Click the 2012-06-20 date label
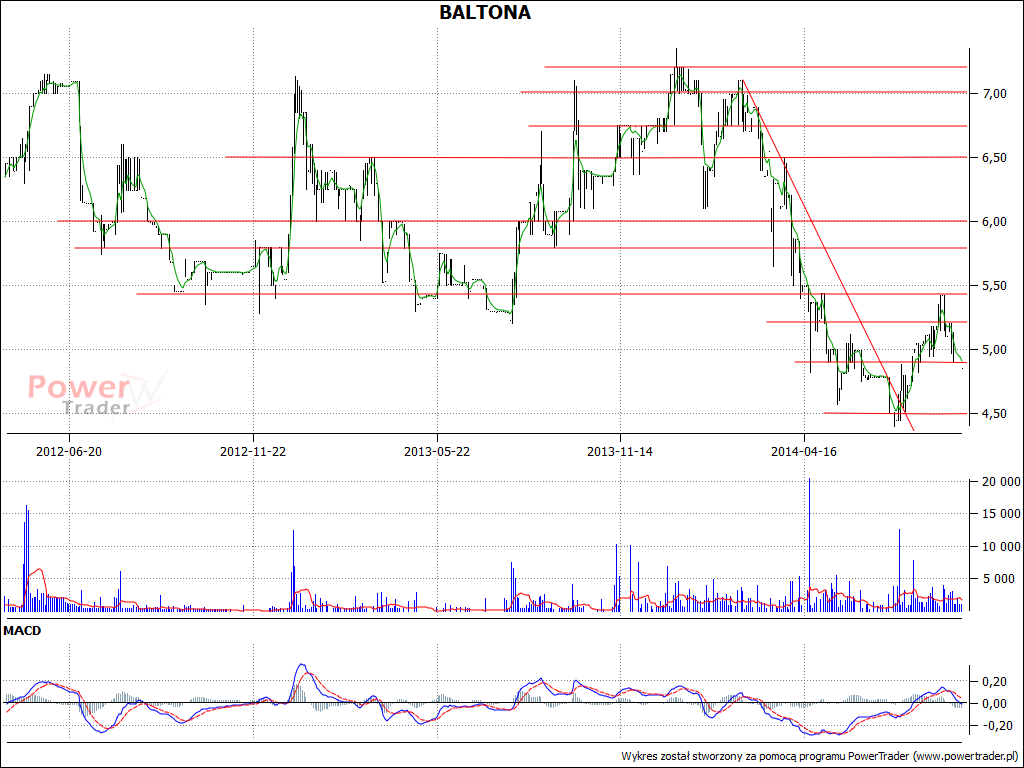The height and width of the screenshot is (768, 1024). (69, 451)
